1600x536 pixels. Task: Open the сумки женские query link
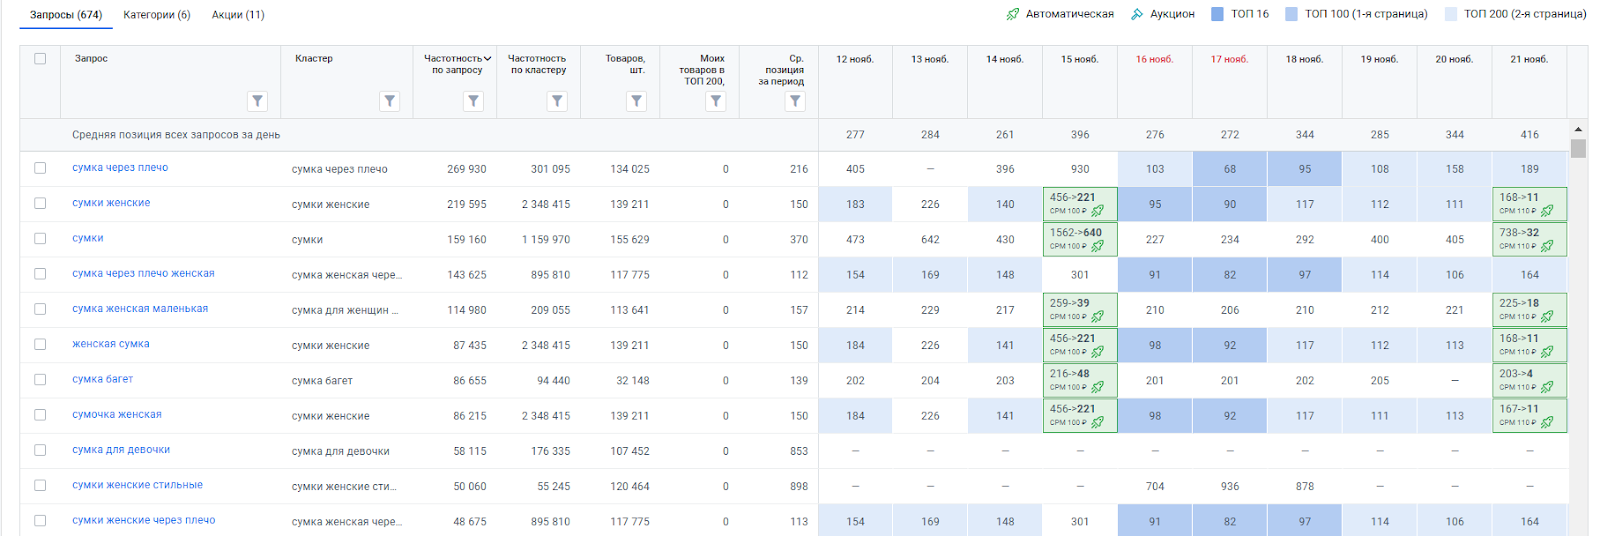click(111, 203)
